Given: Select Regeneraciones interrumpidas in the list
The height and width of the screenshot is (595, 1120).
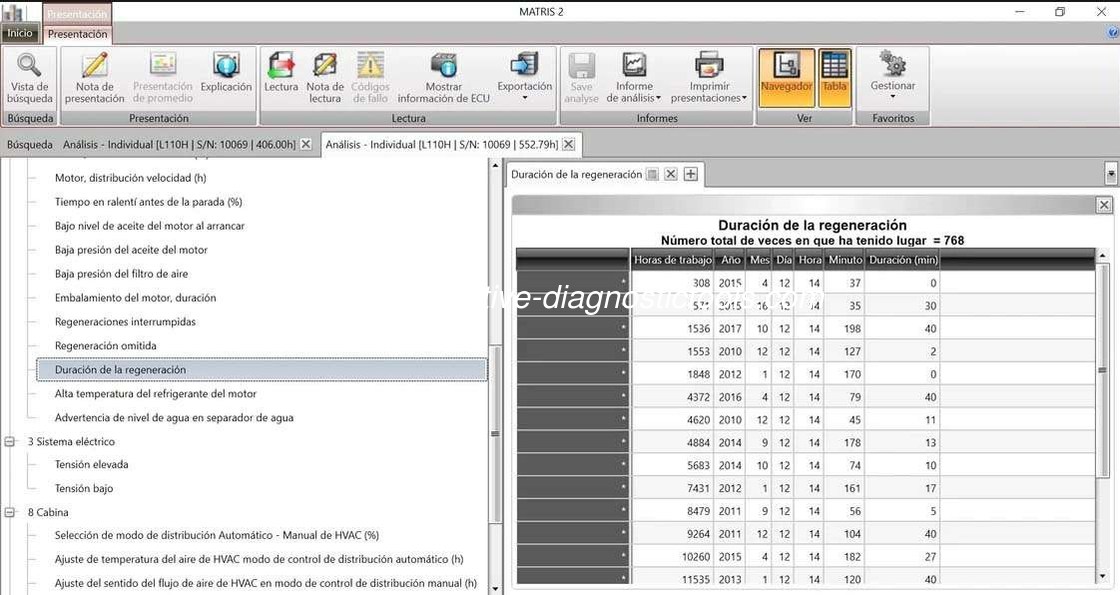Looking at the screenshot, I should 125,322.
